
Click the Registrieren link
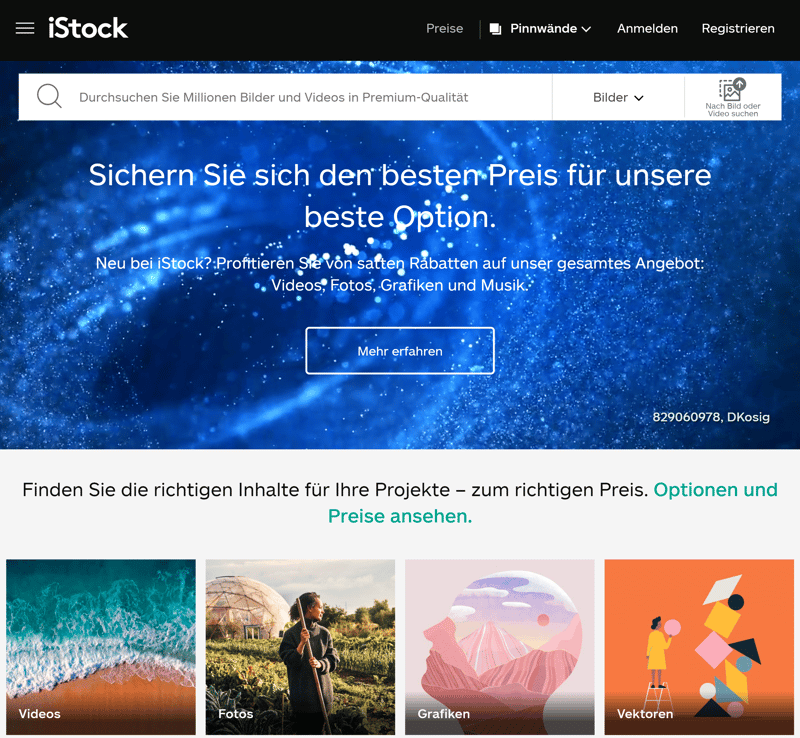[738, 29]
